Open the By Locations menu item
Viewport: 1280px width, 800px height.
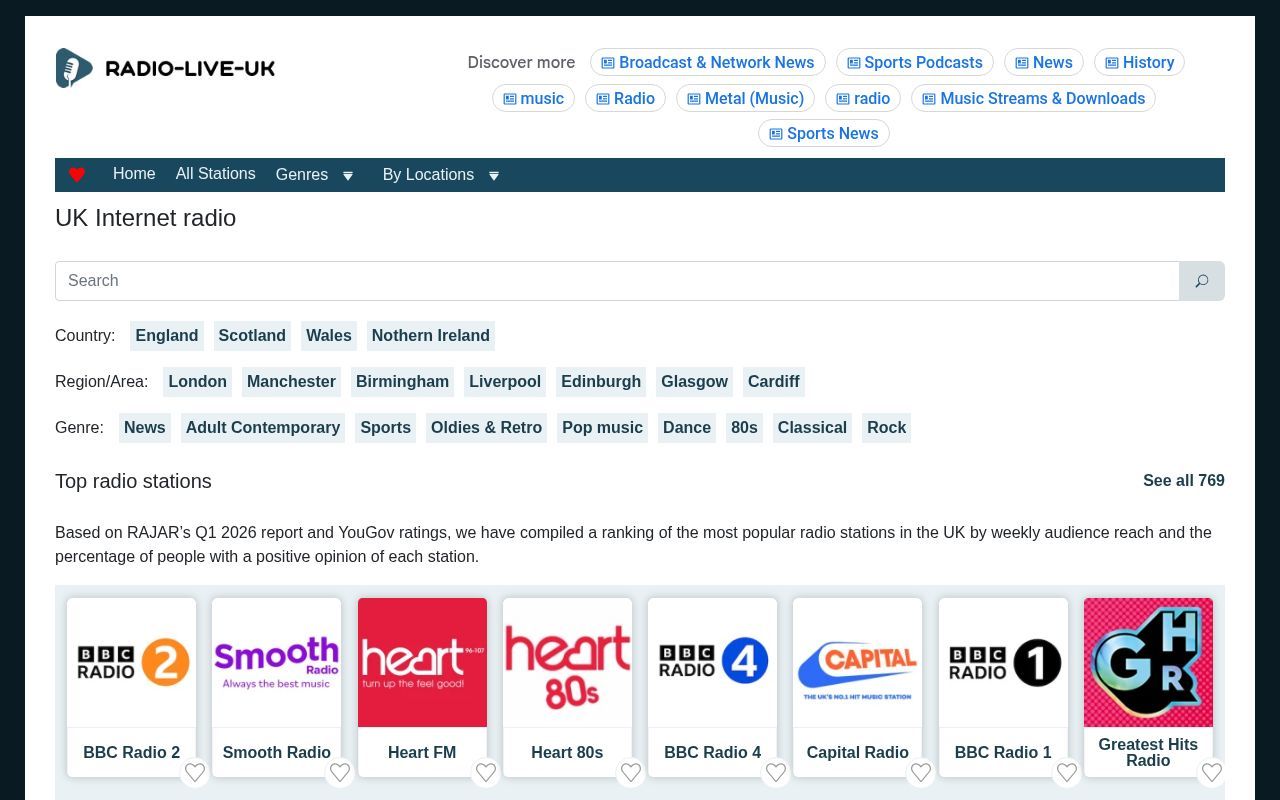[428, 175]
